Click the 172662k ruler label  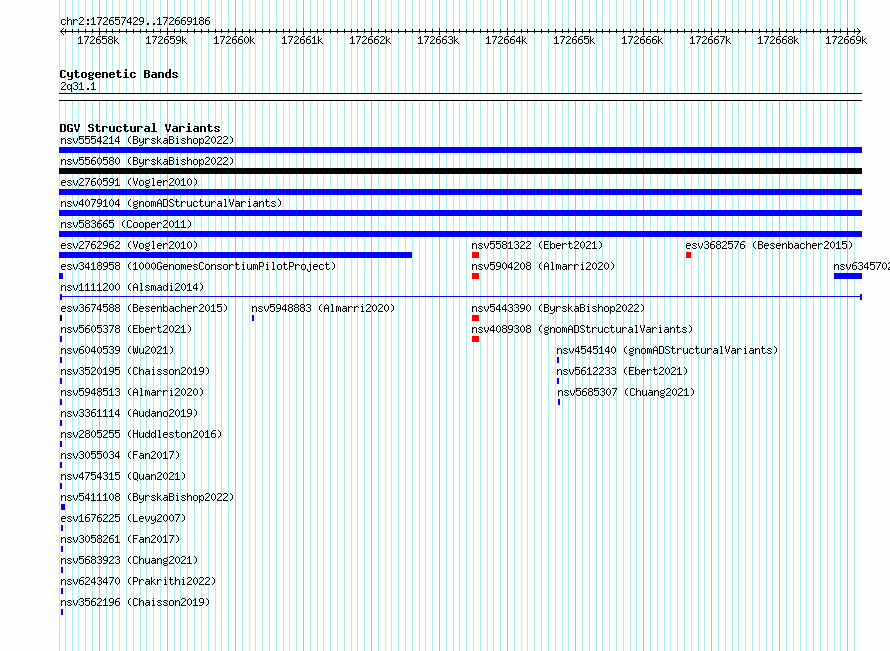click(x=370, y=40)
